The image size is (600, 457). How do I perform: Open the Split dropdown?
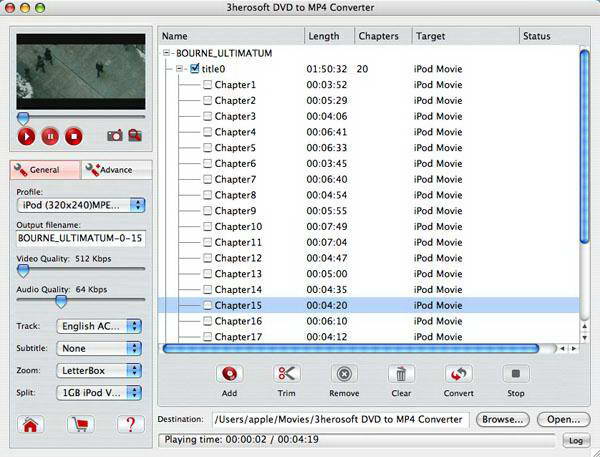click(x=99, y=393)
